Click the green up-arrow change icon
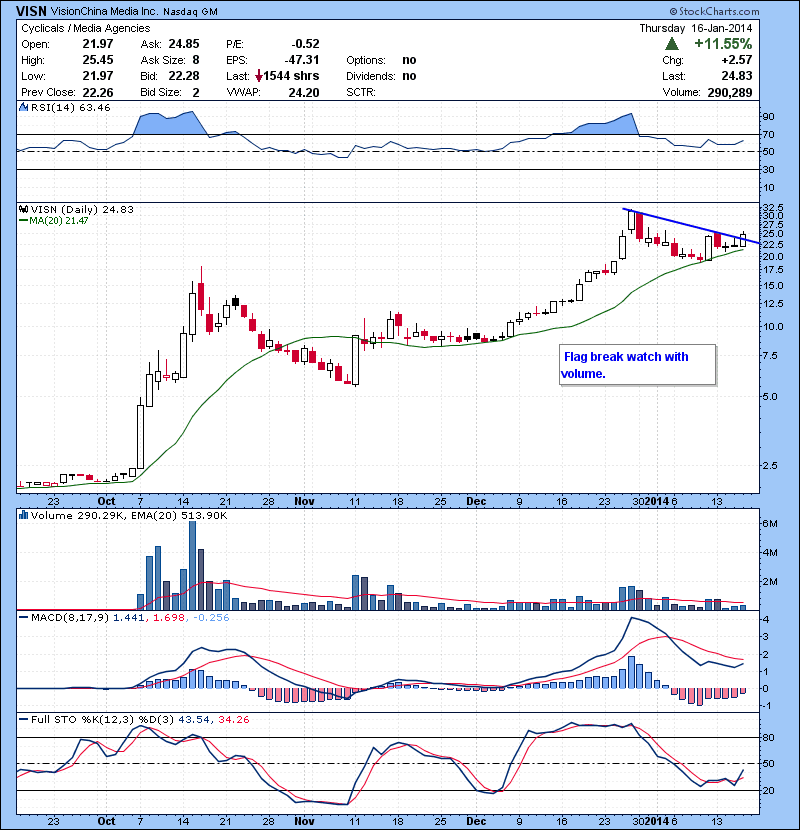 point(671,43)
